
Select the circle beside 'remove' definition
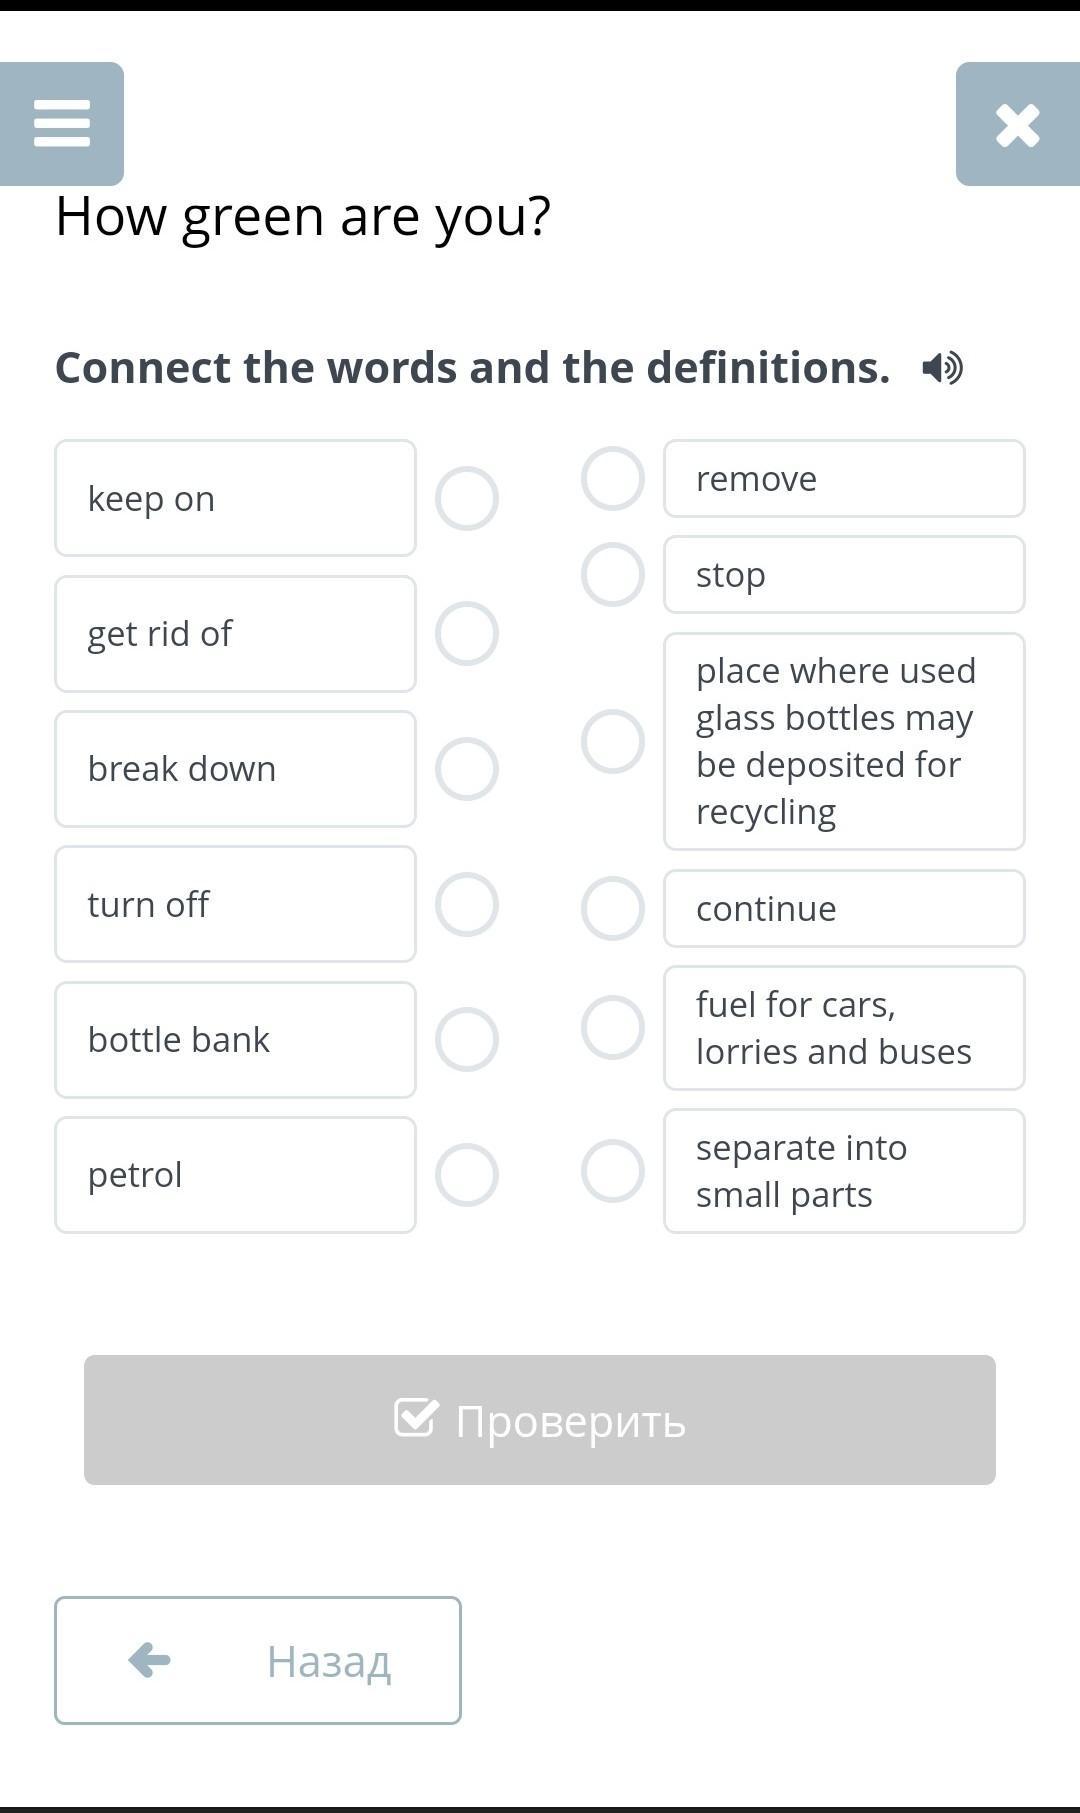point(613,479)
